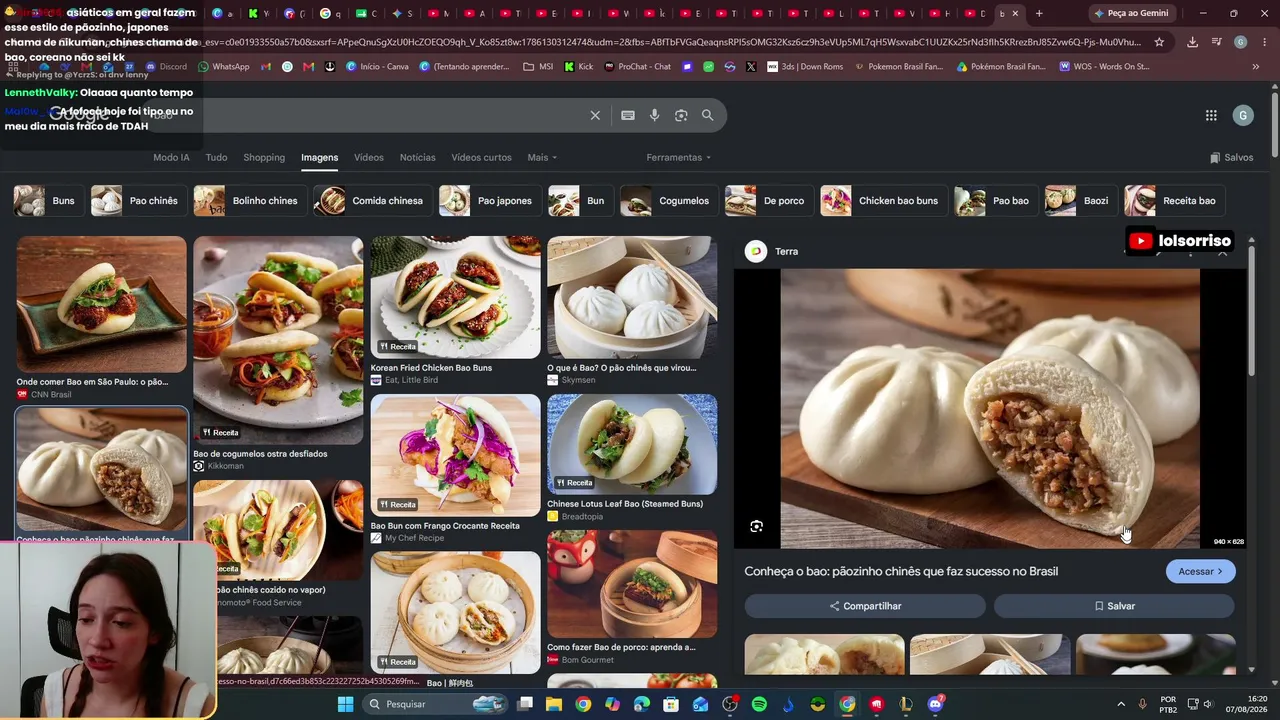Screen dimensions: 1280x720
Task: Select the Imagens tab
Action: pyautogui.click(x=320, y=157)
